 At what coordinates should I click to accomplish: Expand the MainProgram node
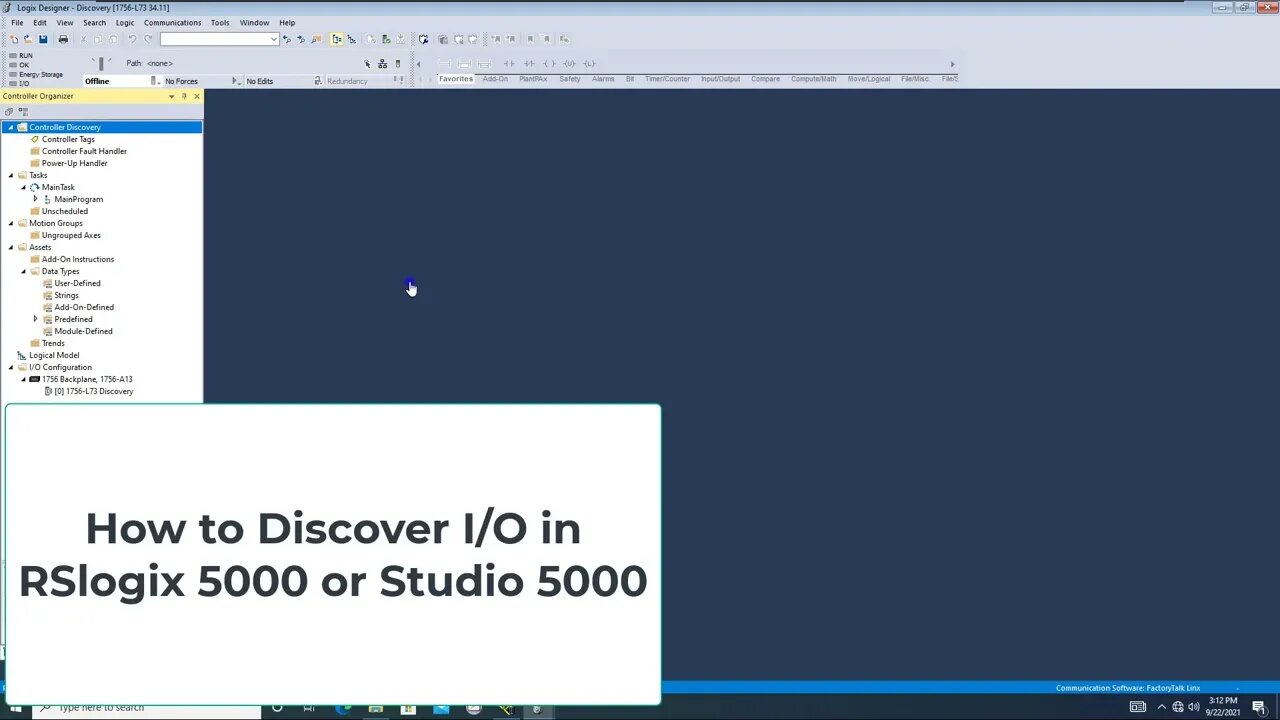click(x=36, y=199)
